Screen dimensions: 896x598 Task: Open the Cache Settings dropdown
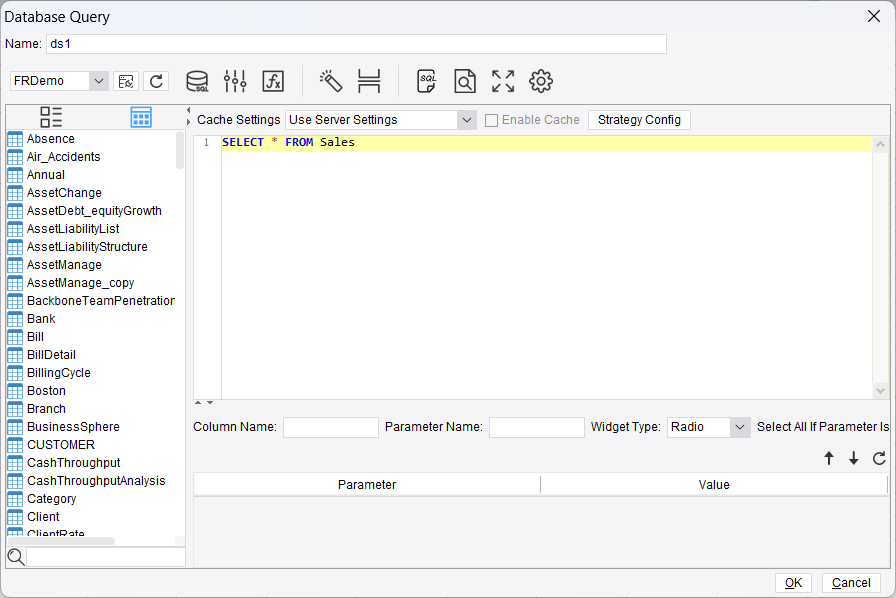(x=466, y=119)
